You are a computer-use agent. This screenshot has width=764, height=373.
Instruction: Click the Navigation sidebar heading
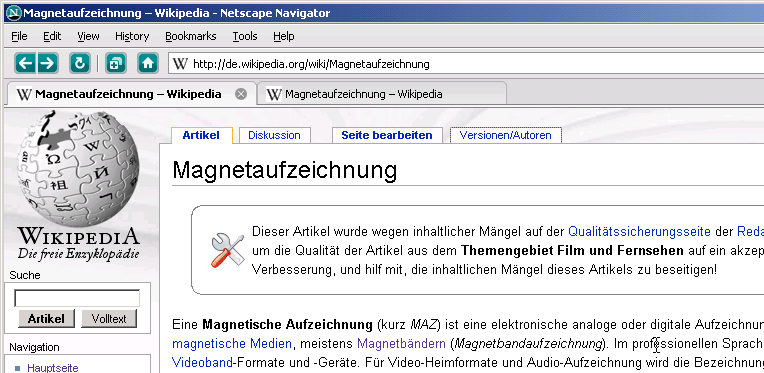34,347
